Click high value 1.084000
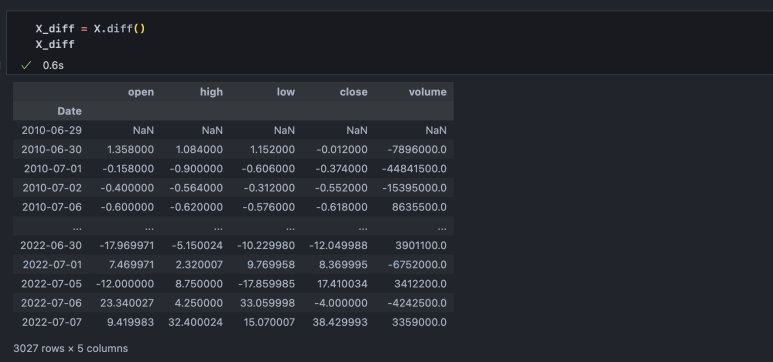Viewport: 773px width, 362px height. pos(199,149)
